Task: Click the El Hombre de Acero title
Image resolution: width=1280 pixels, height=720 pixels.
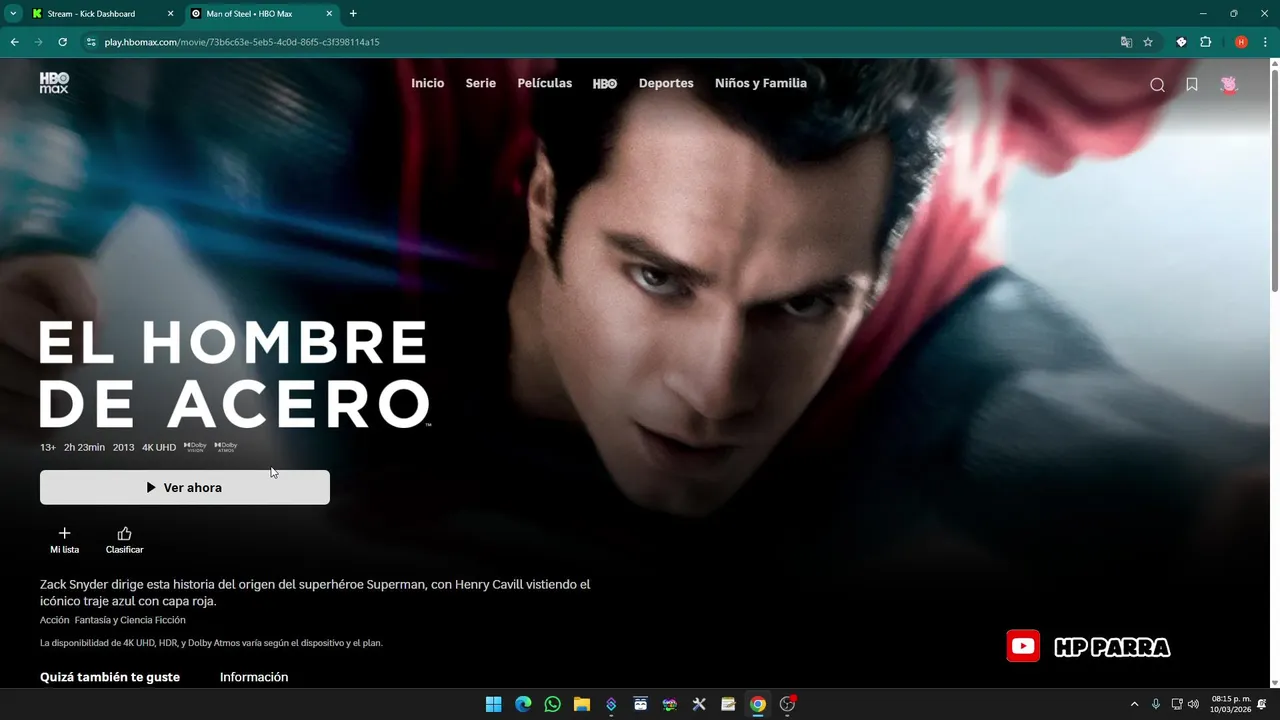Action: point(235,374)
